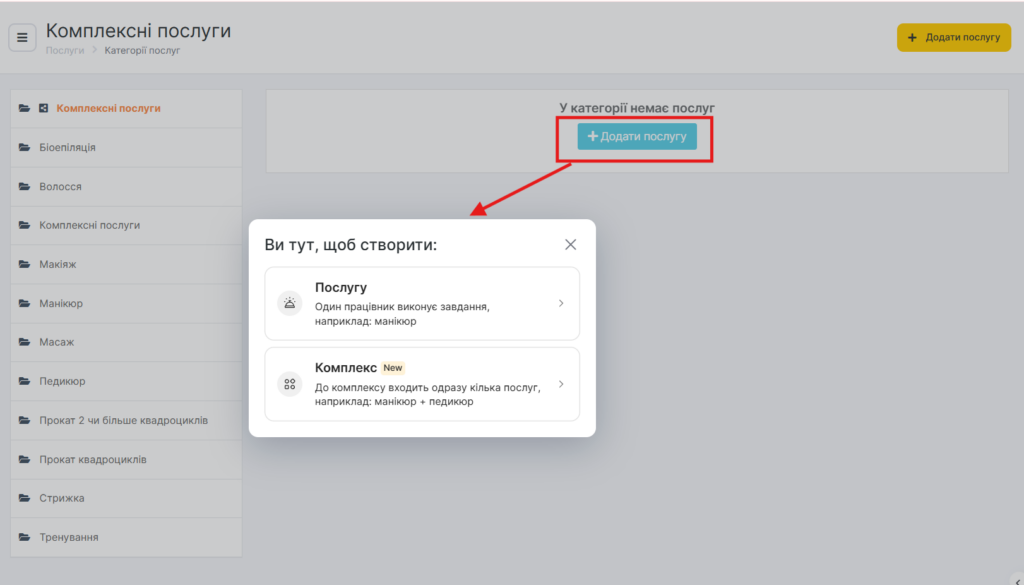Select the Масаж category

tap(57, 343)
